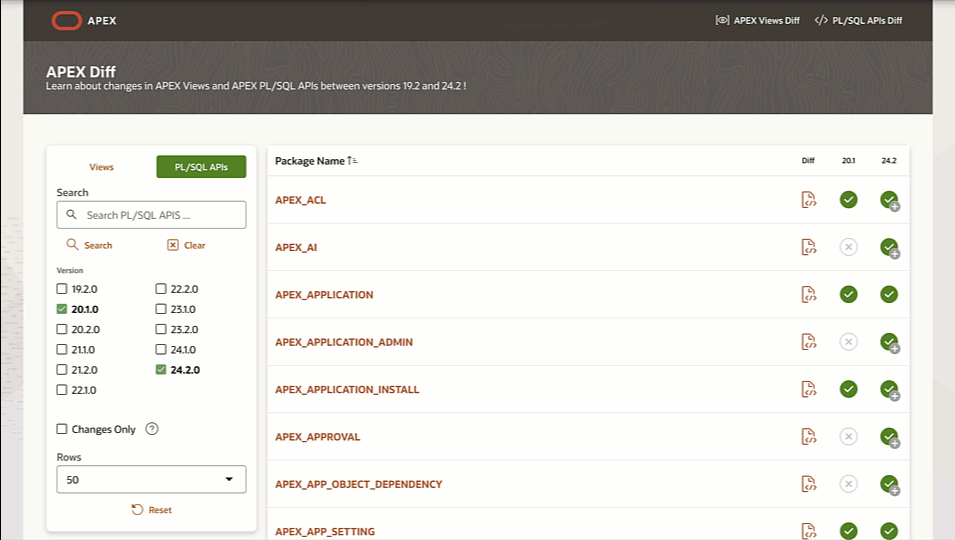
Task: Click the 20.1 column header
Action: [x=848, y=161]
